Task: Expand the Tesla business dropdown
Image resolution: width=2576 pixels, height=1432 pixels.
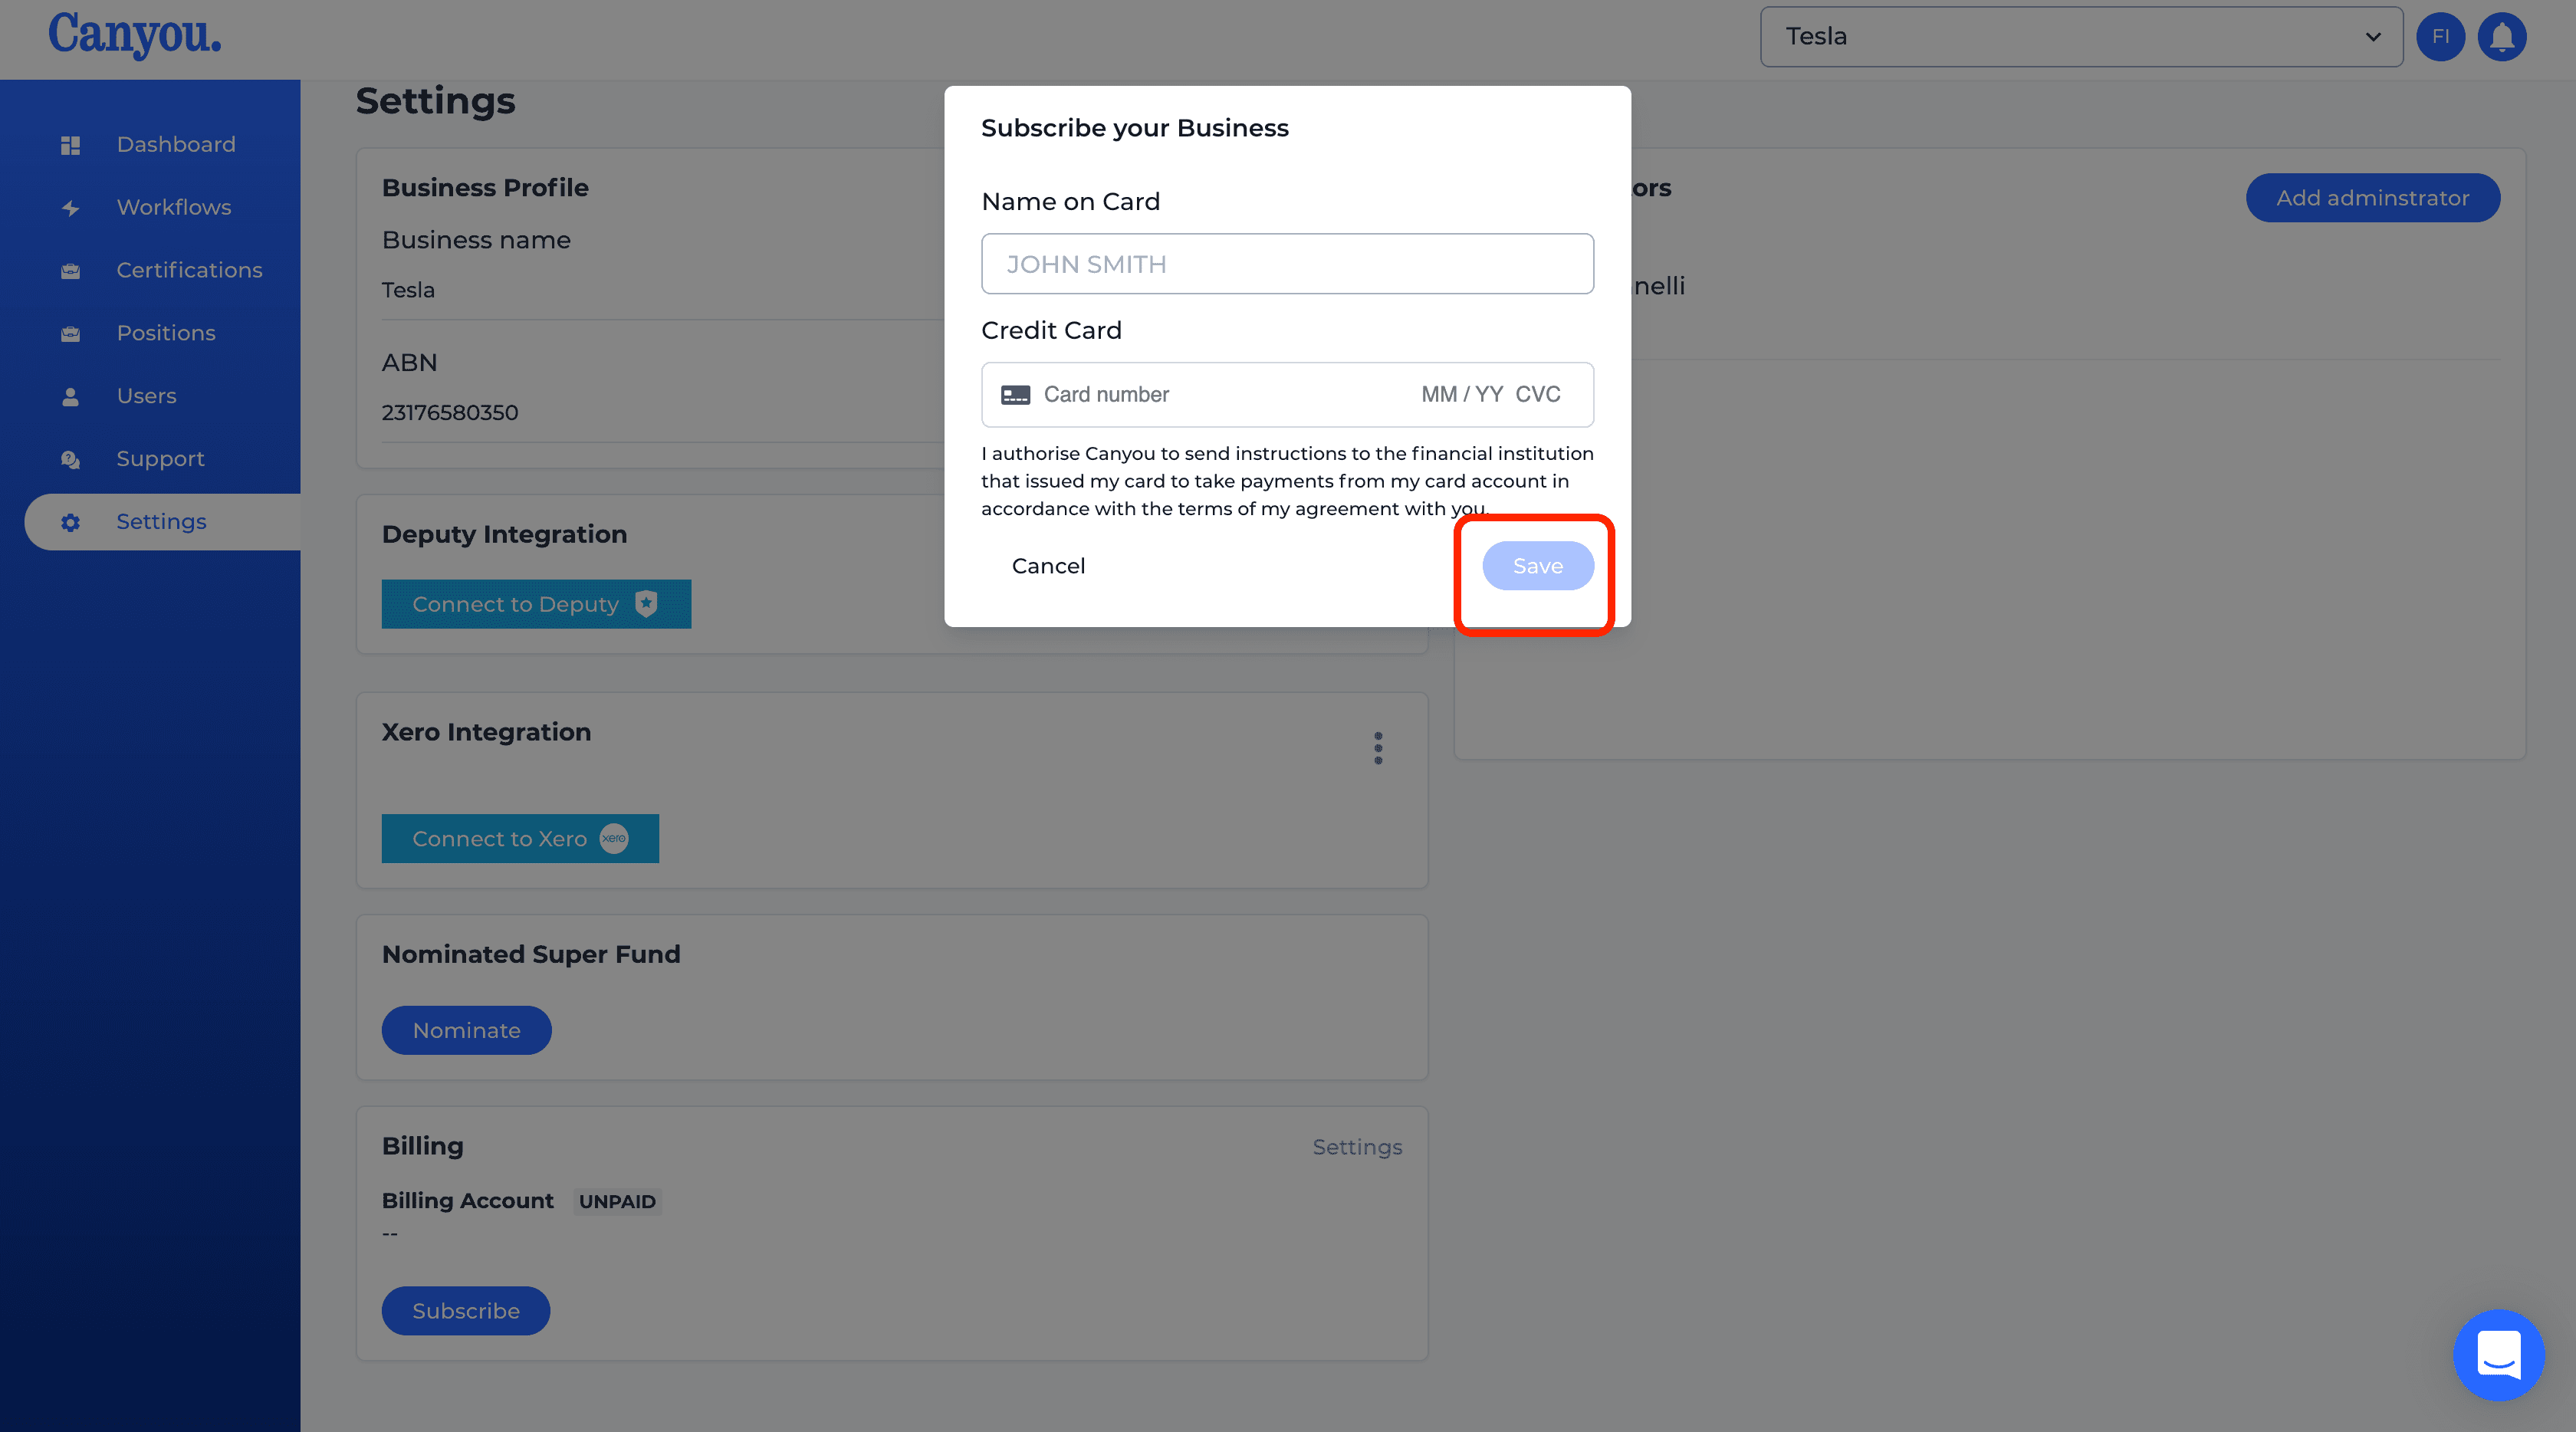Action: pos(2081,37)
